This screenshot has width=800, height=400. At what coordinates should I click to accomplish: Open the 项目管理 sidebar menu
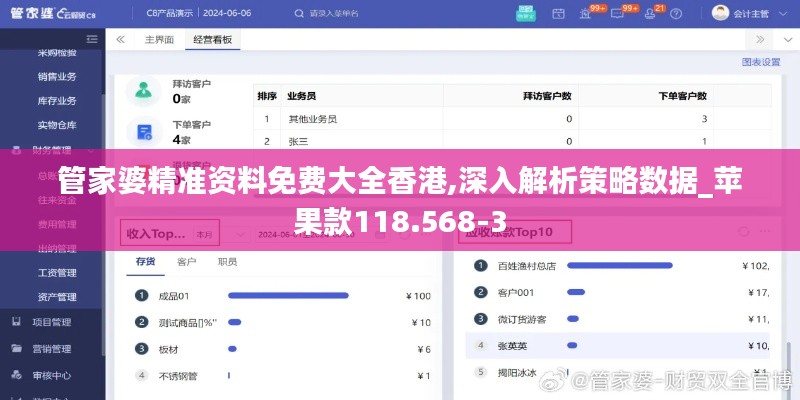pyautogui.click(x=51, y=322)
